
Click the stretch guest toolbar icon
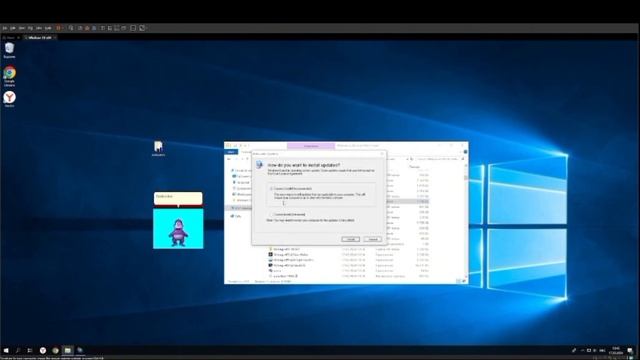tap(142, 28)
